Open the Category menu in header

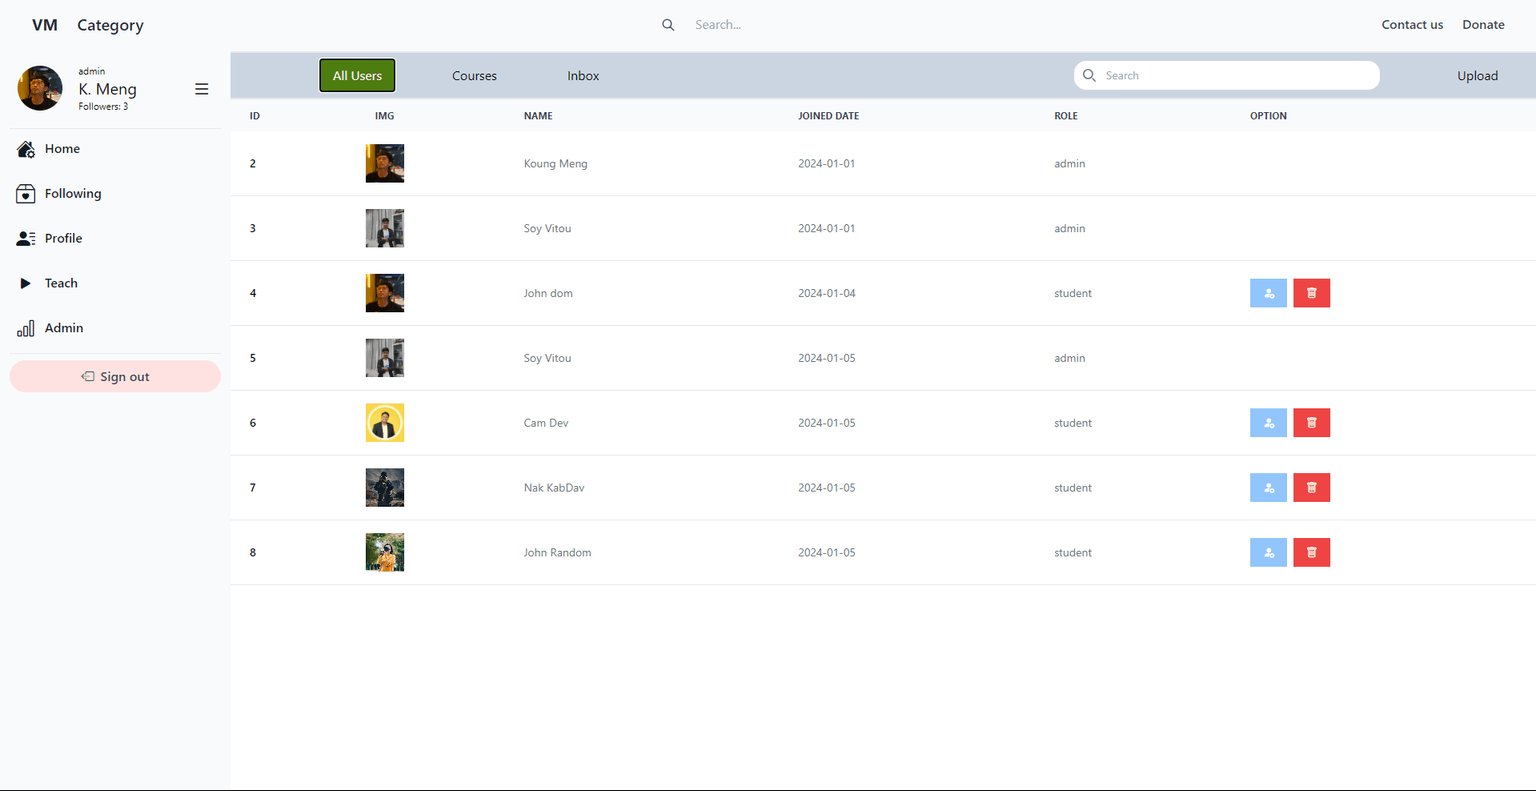[110, 25]
